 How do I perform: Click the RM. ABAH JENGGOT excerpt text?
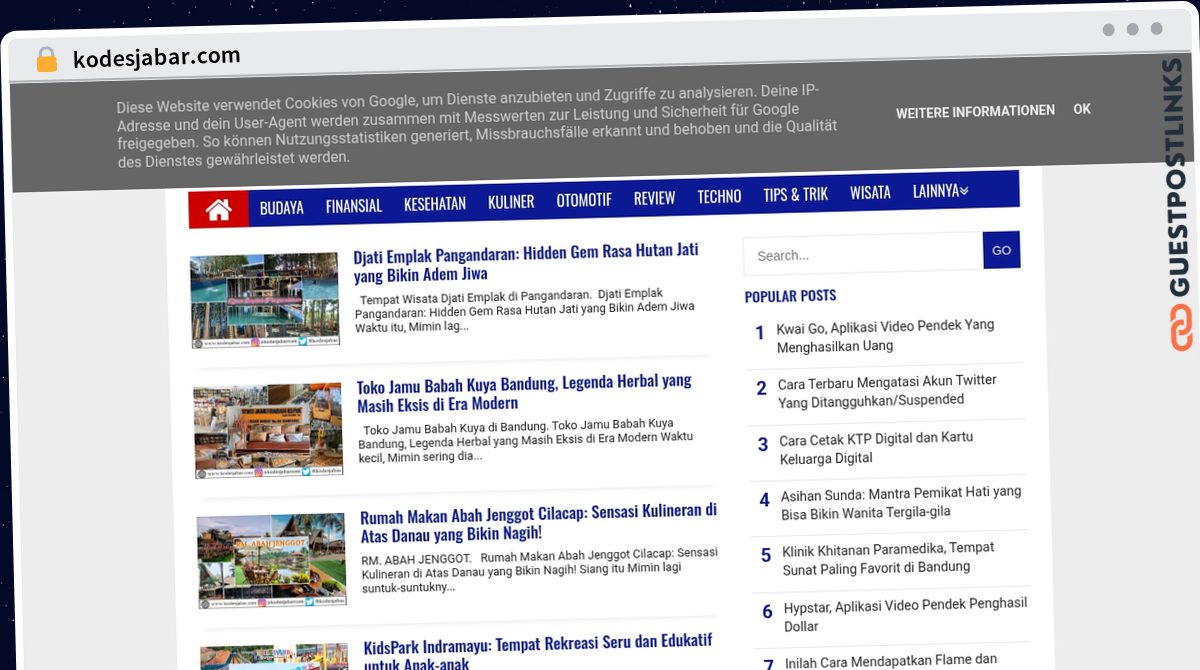(x=539, y=569)
